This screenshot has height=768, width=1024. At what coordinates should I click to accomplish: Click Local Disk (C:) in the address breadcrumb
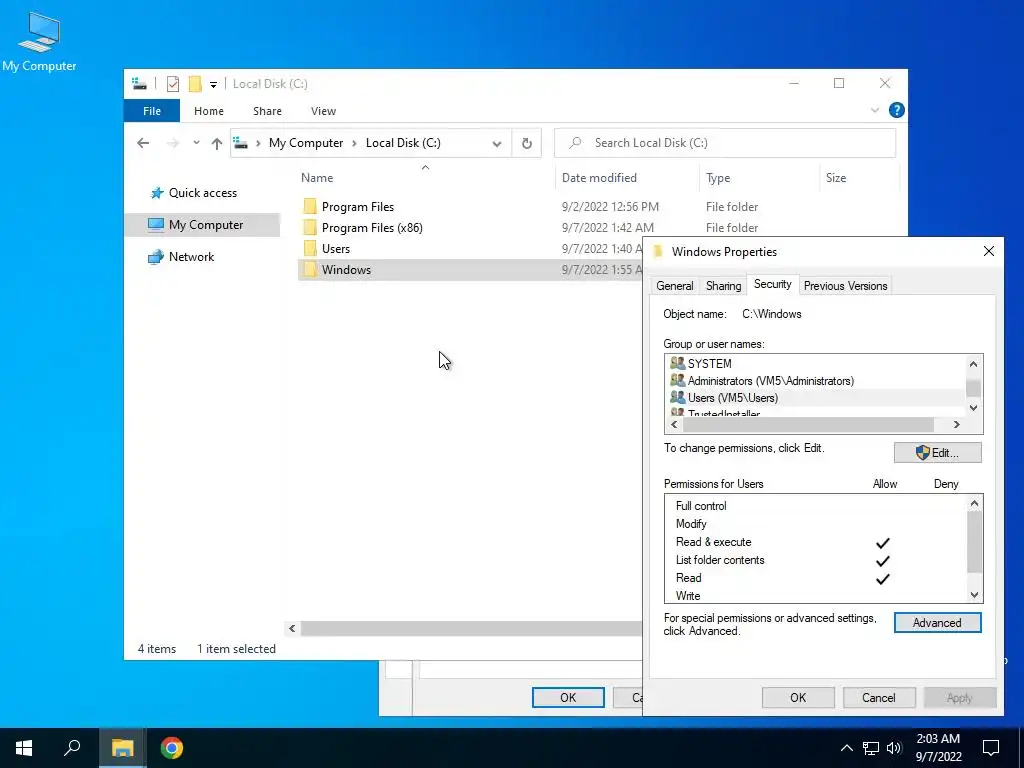[x=403, y=143]
